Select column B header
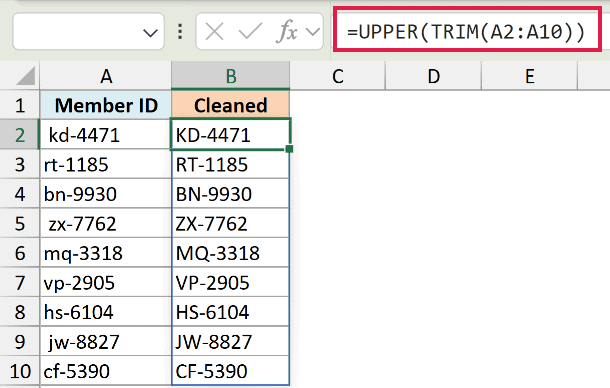Image resolution: width=610 pixels, height=388 pixels. click(231, 76)
